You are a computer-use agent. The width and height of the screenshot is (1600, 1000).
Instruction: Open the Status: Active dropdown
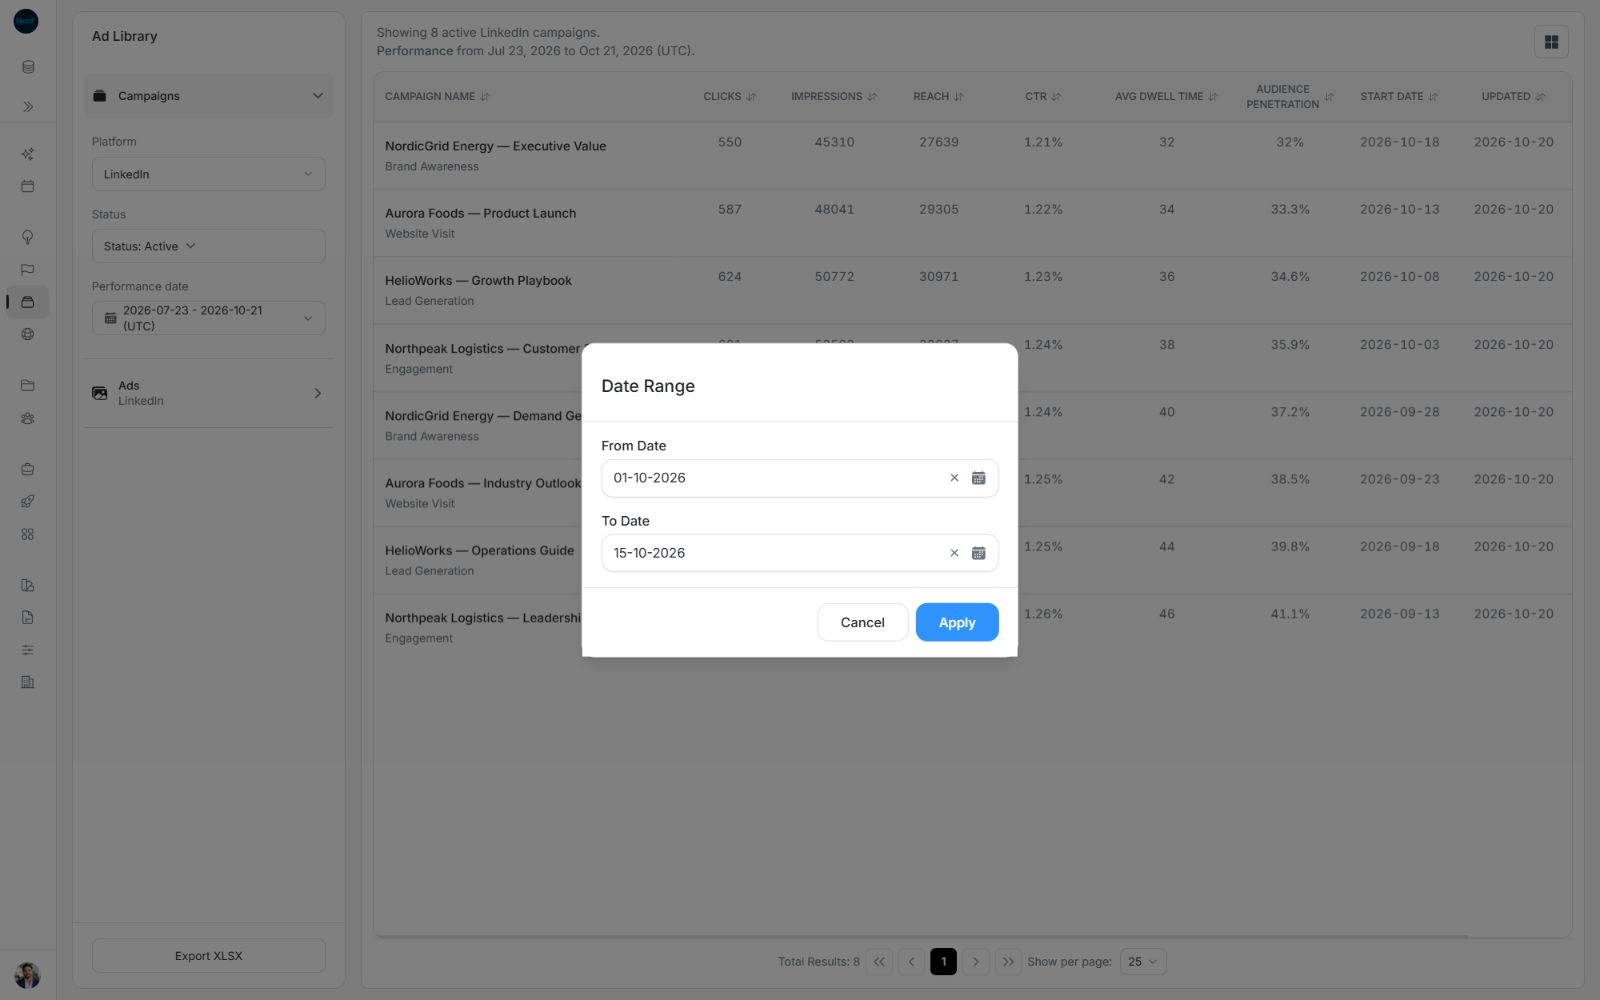pyautogui.click(x=209, y=246)
